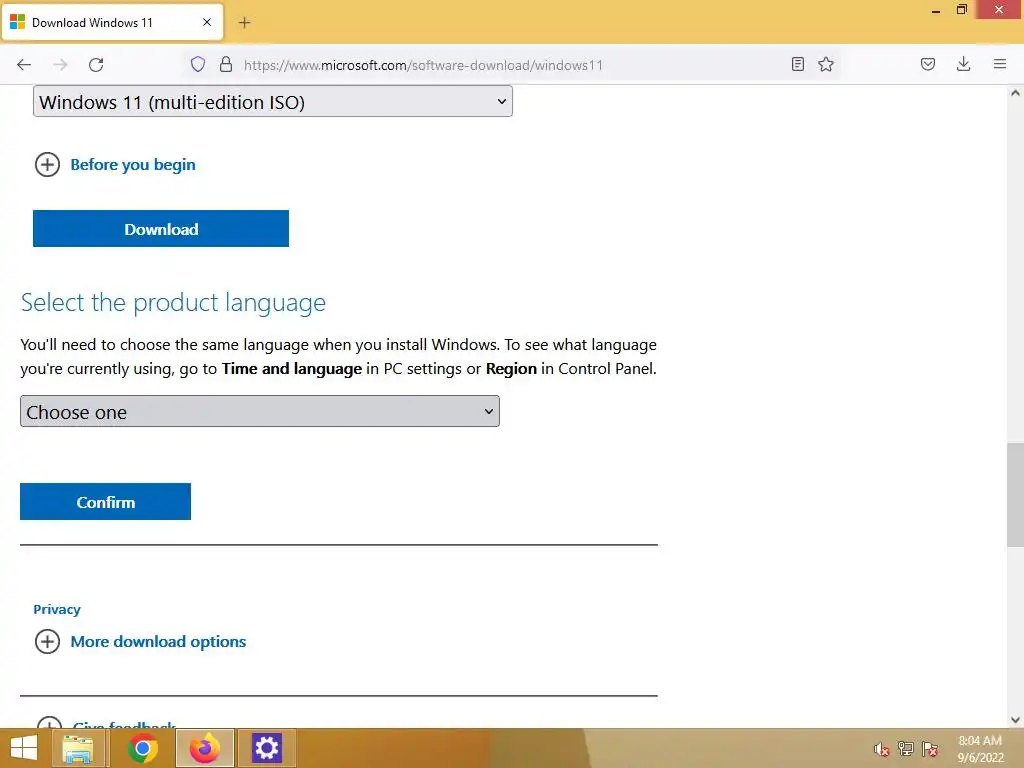Open the Choose one language dropdown
Image resolution: width=1024 pixels, height=768 pixels.
(x=260, y=411)
